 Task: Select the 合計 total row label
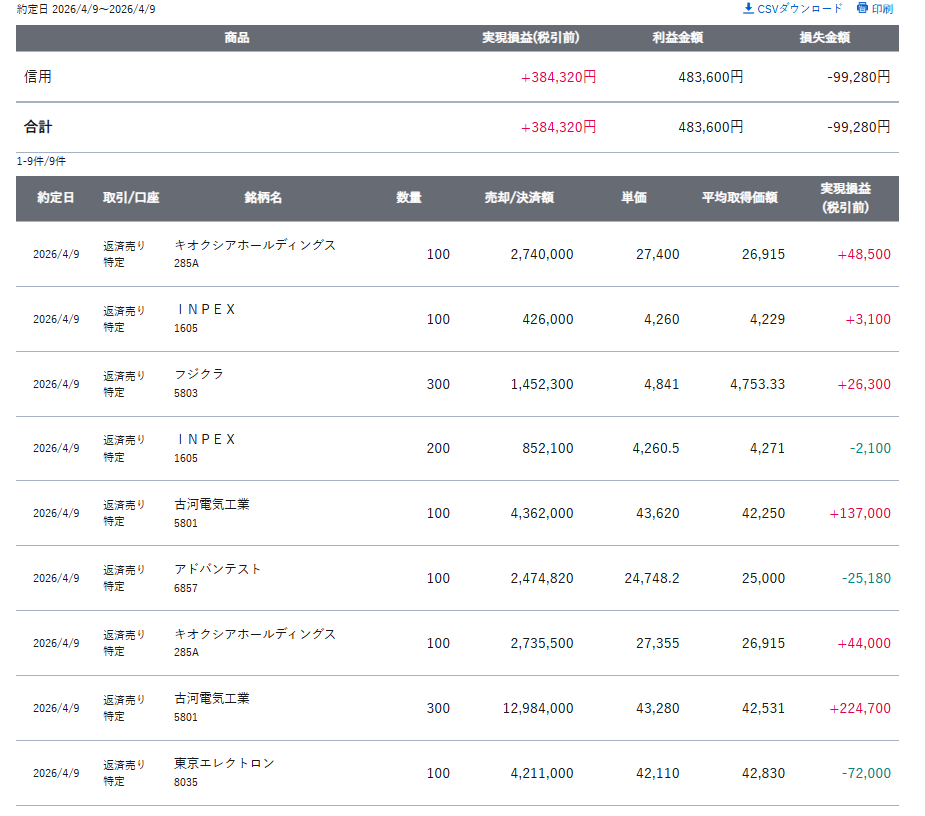(x=38, y=127)
